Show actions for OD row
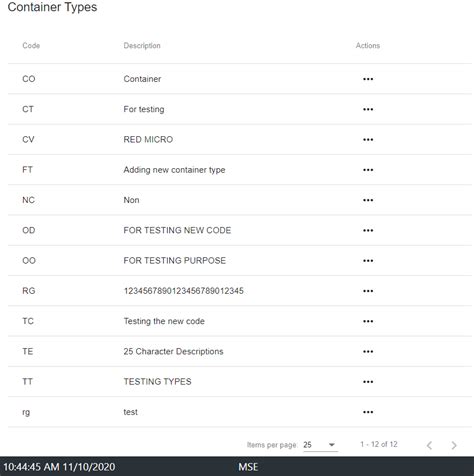The image size is (474, 476). 368,230
